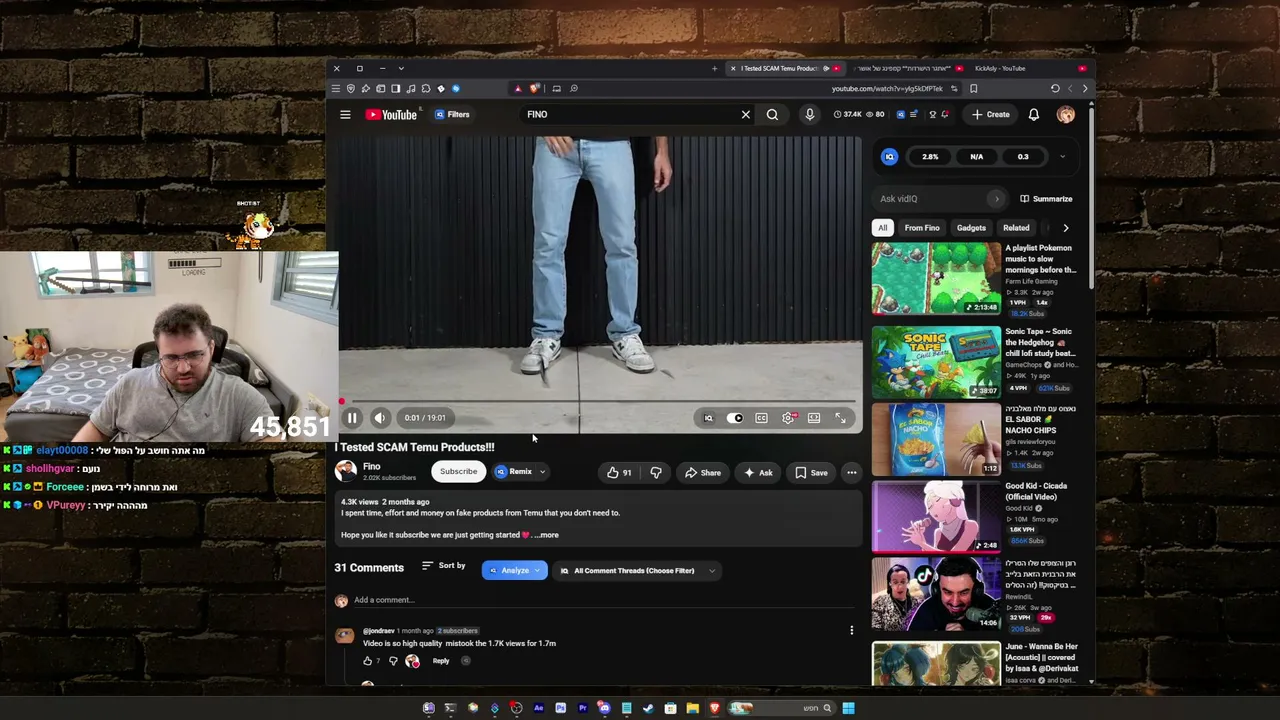Reload the page in the browser
1280x720 pixels.
[x=1055, y=89]
